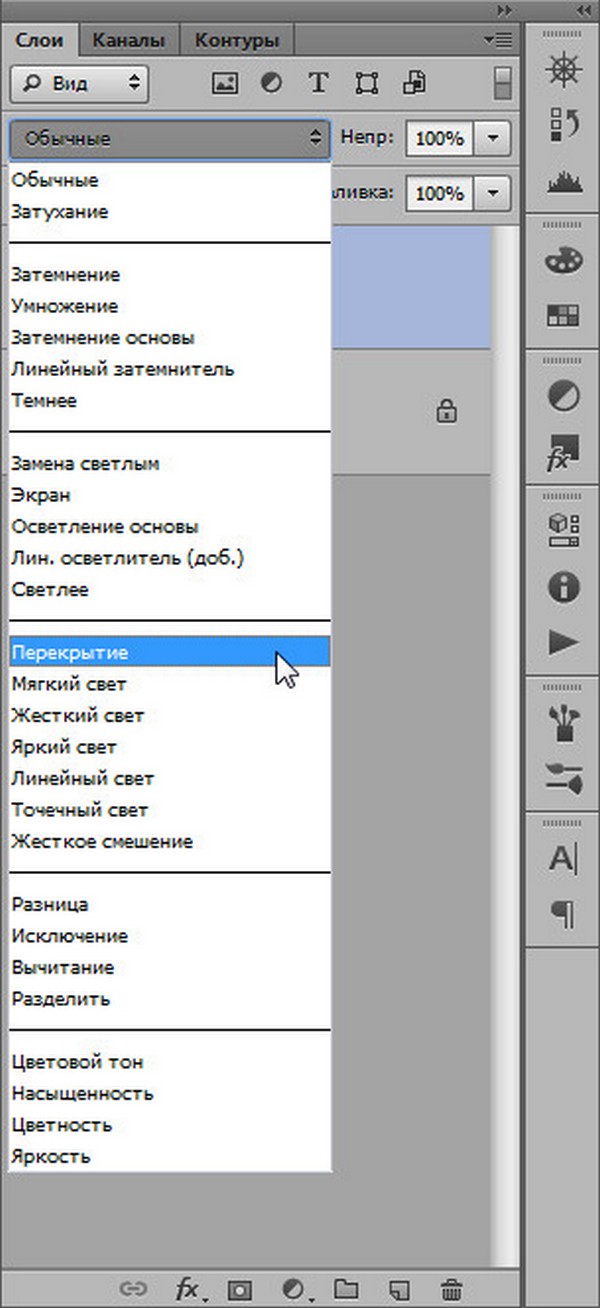Switch to the Контуры tab
Viewport: 600px width, 1308px height.
237,40
